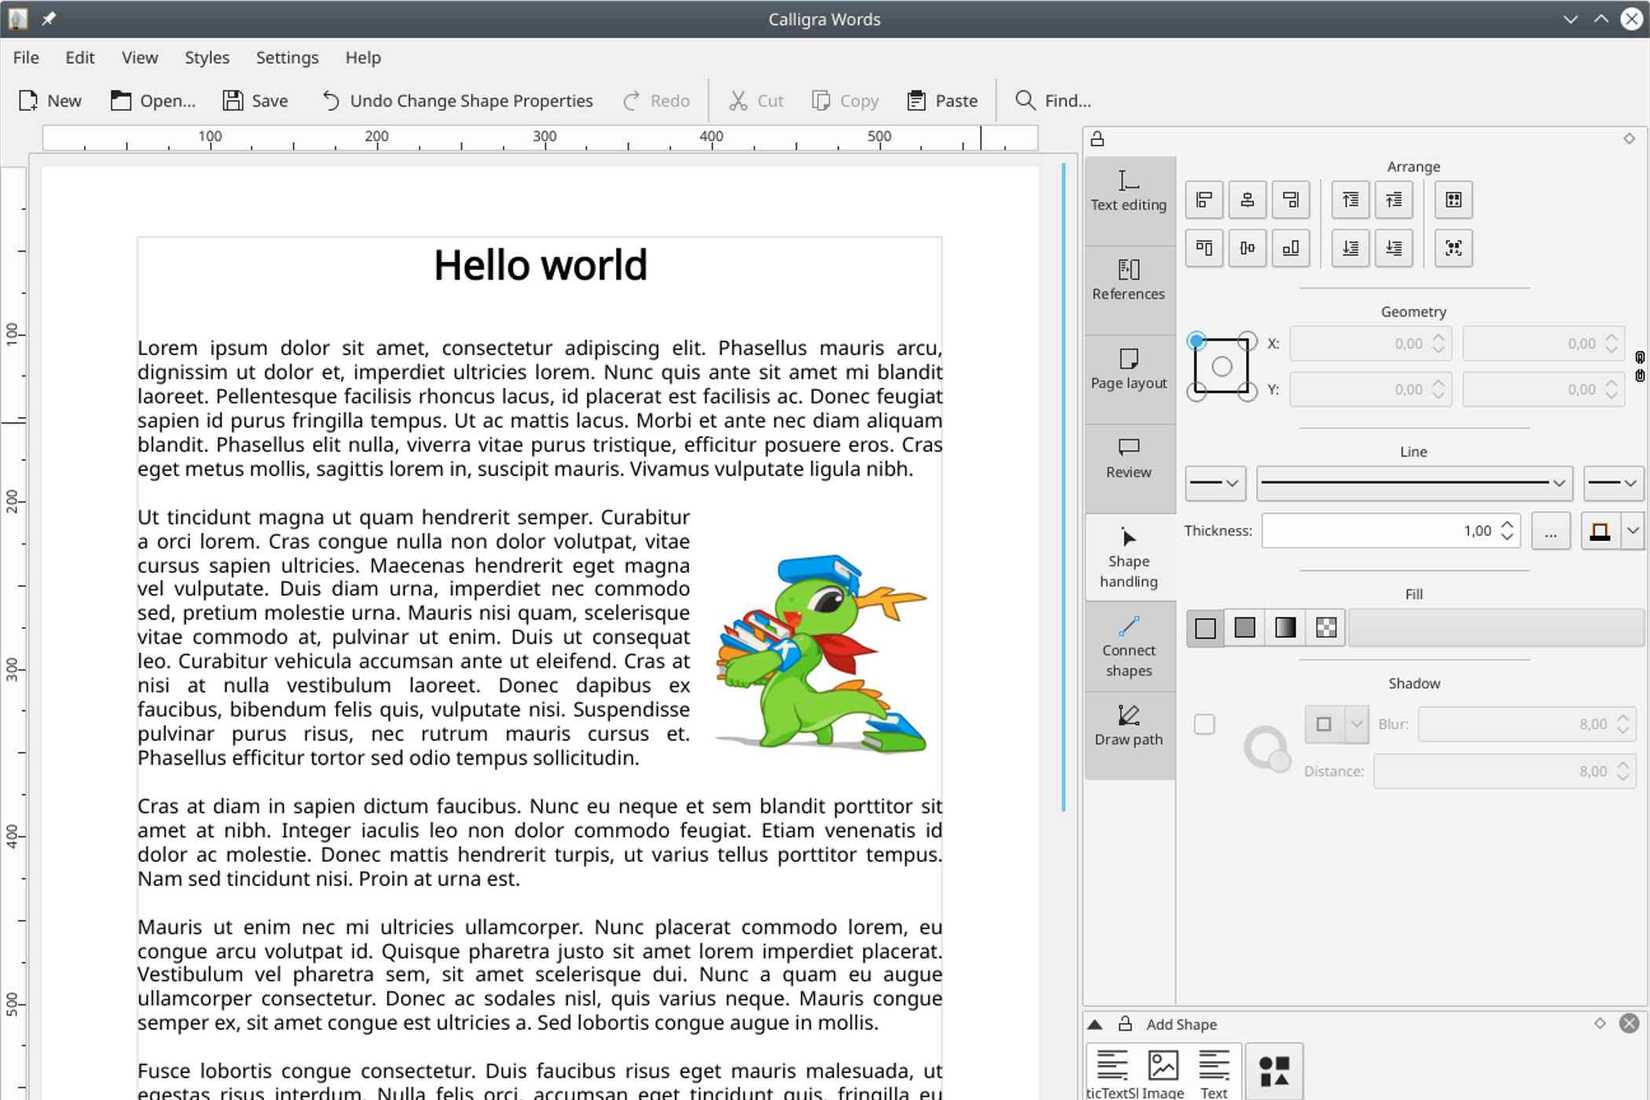Screen dimensions: 1650x1100
Task: Open the References panel
Action: click(1128, 279)
